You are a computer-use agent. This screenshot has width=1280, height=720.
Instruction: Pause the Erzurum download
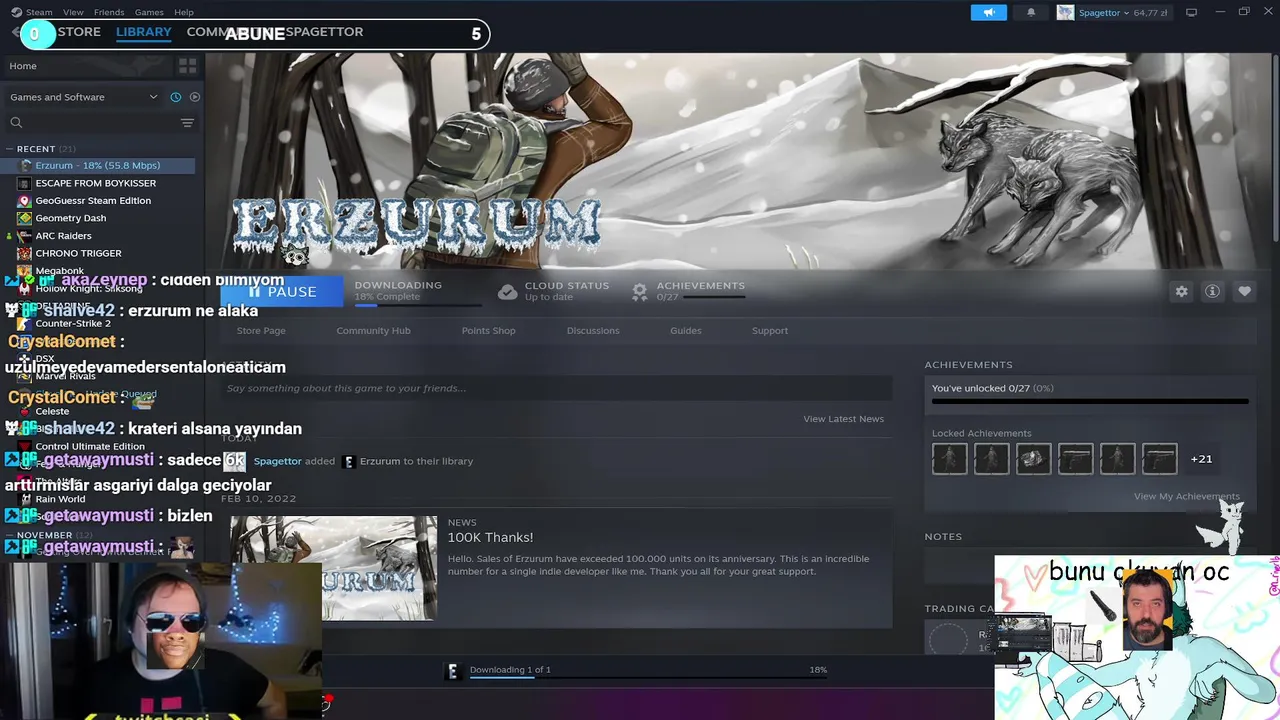click(x=282, y=291)
